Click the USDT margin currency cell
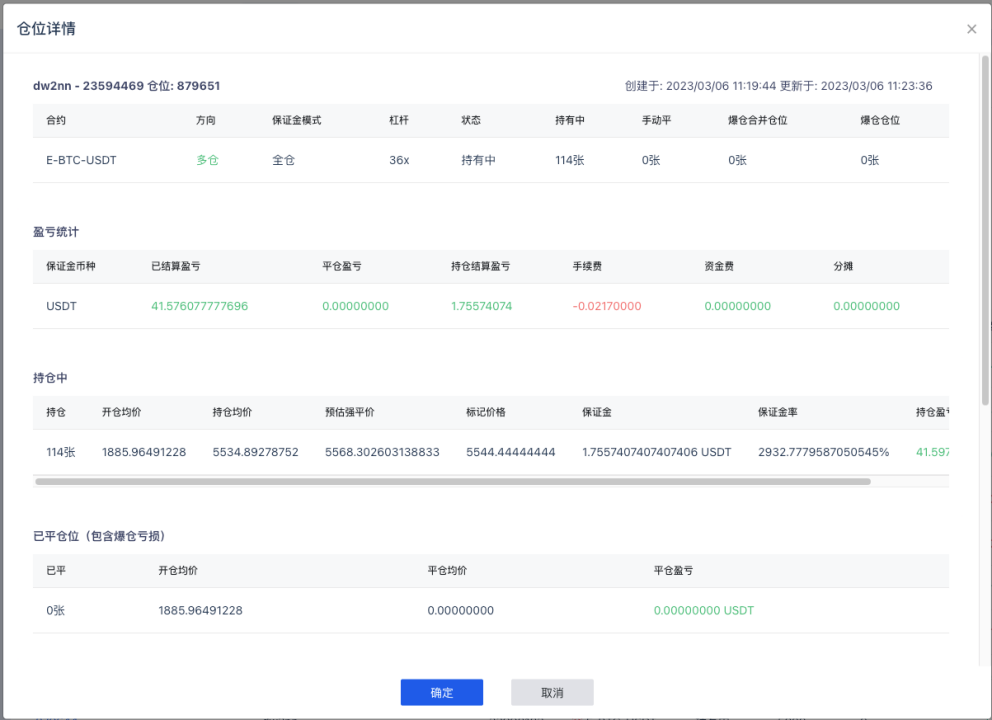Image resolution: width=992 pixels, height=720 pixels. (61, 306)
